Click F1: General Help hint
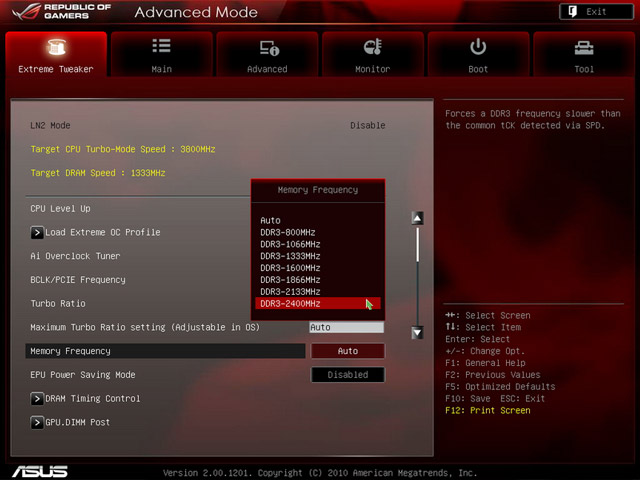This screenshot has height=480, width=640. click(x=485, y=363)
